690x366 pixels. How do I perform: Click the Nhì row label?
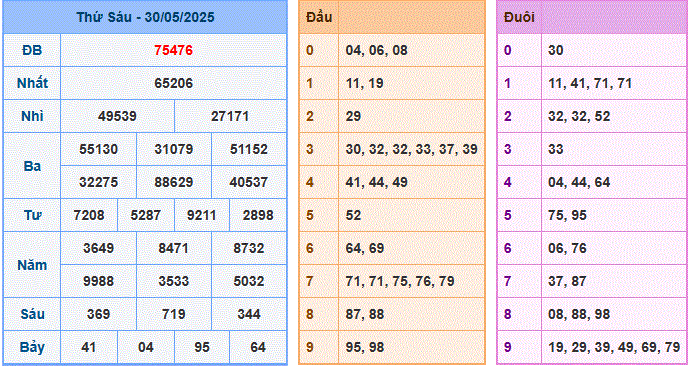[32, 116]
